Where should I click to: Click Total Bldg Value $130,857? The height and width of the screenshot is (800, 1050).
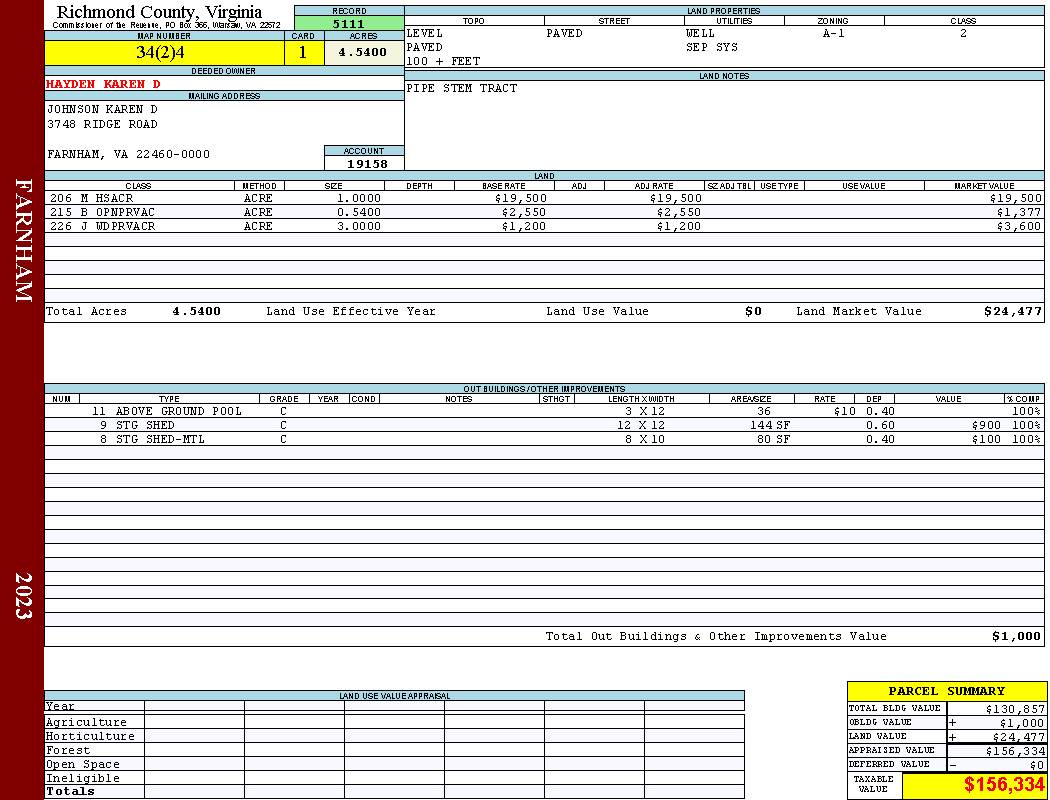point(1015,709)
